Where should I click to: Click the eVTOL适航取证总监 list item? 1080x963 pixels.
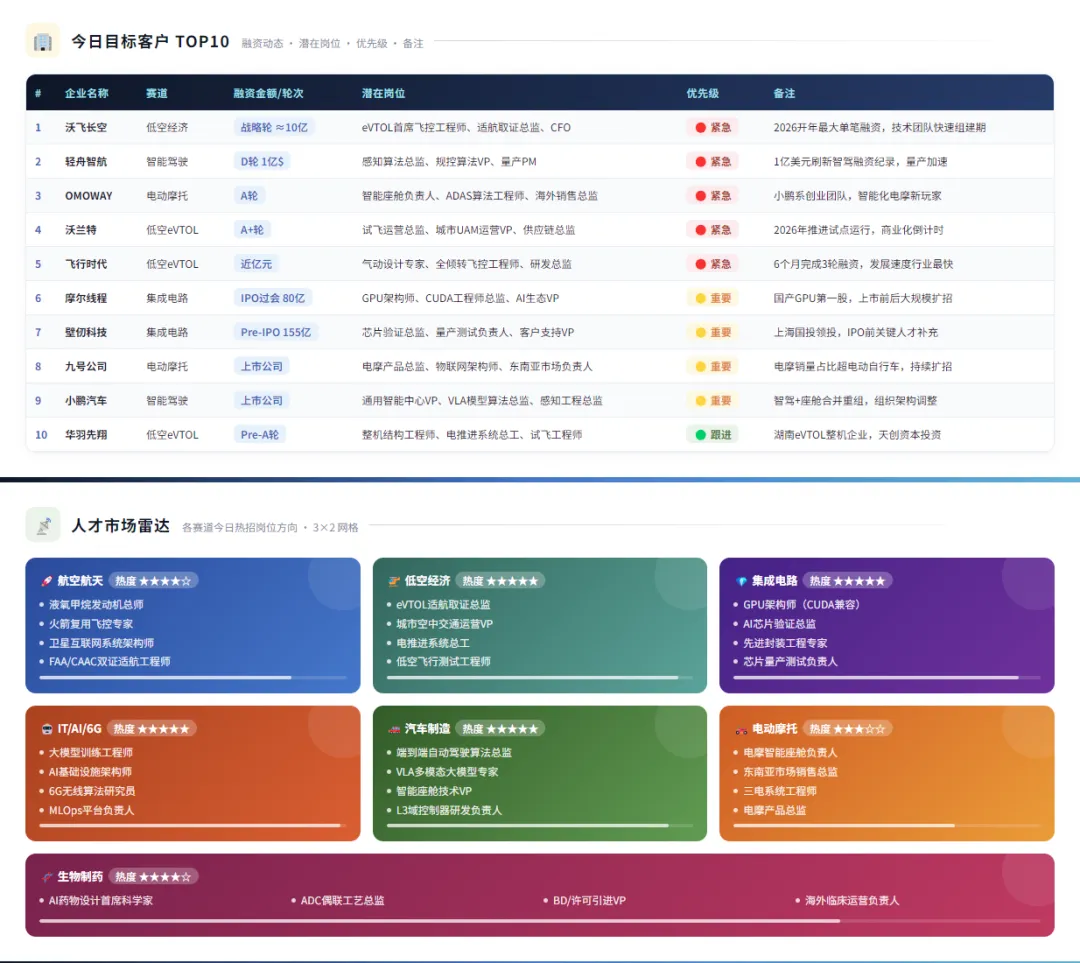(x=443, y=605)
